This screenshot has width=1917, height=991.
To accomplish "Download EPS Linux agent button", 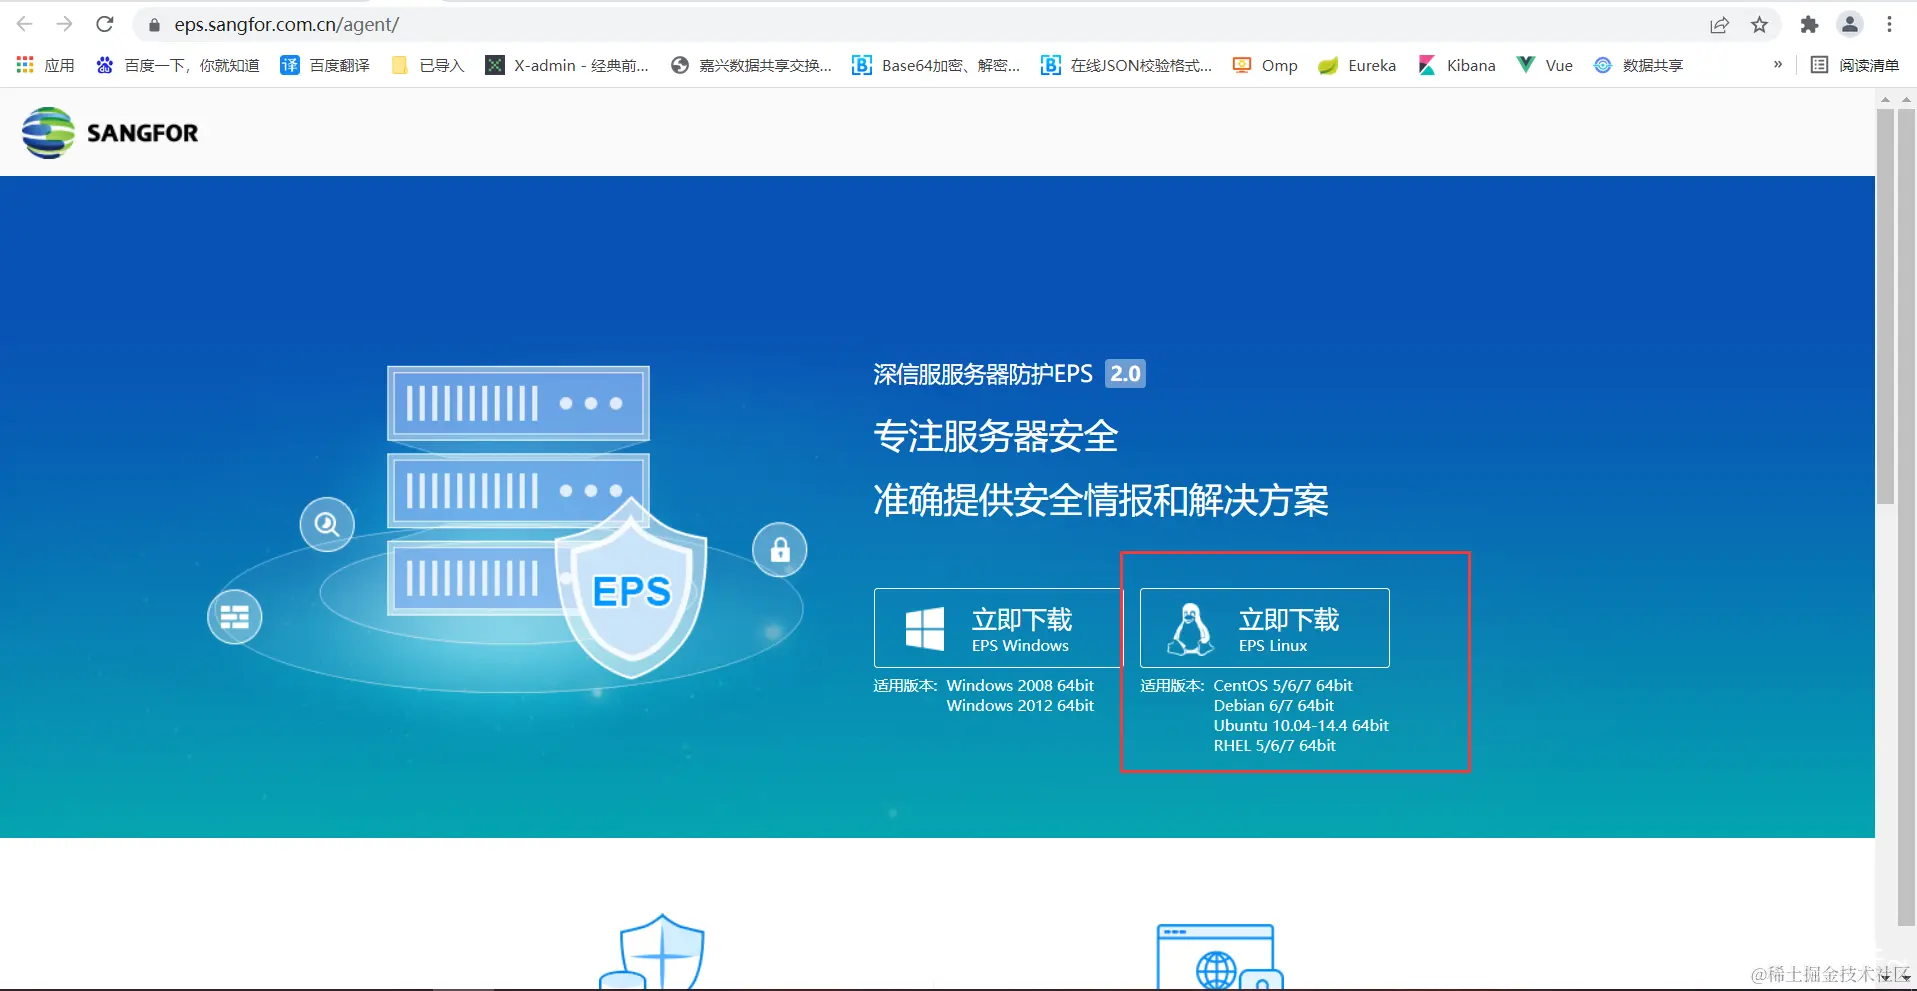I will [x=1265, y=628].
